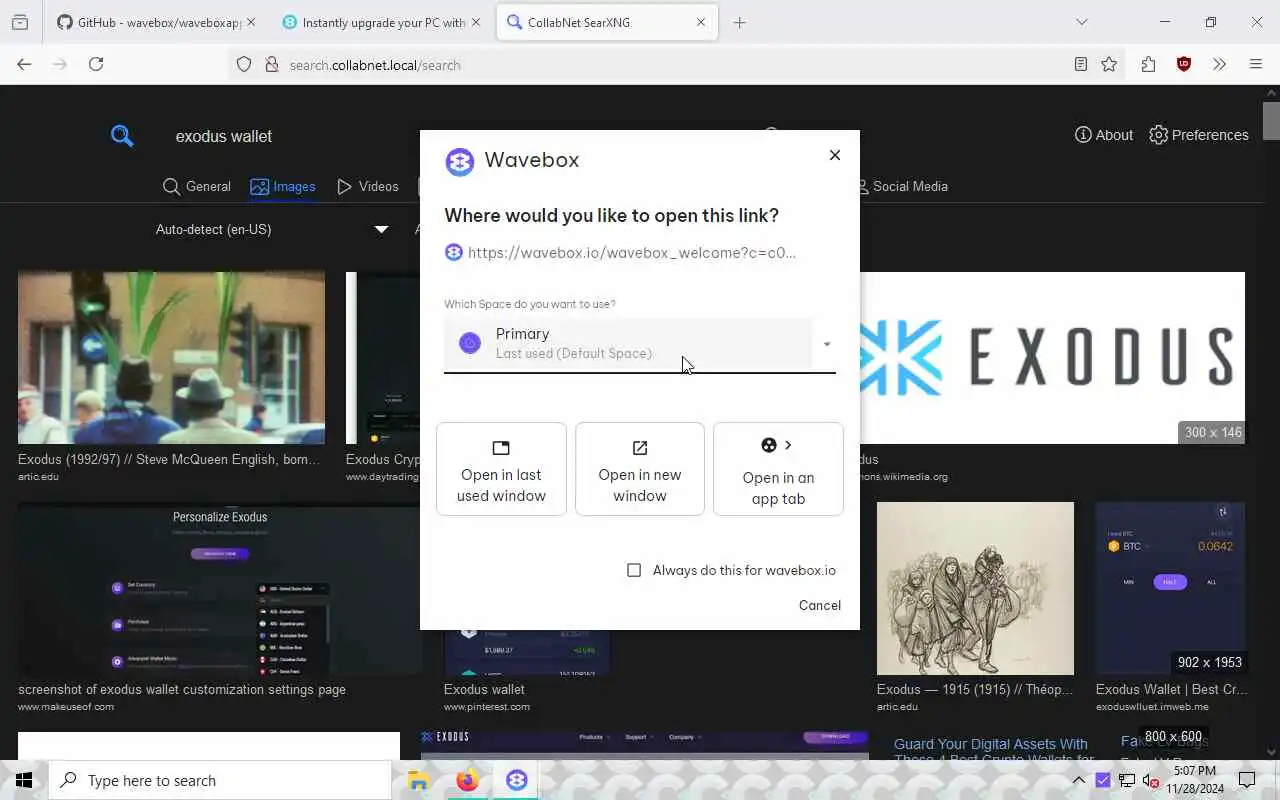Screen dimensions: 1280x800
Task: Close the CollabNet SearXNG tab
Action: point(701,22)
